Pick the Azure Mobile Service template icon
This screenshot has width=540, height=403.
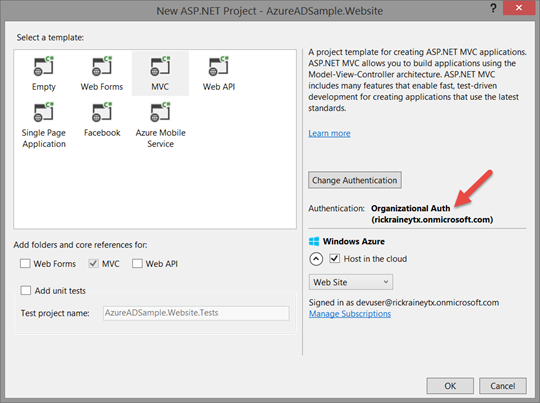pyautogui.click(x=160, y=112)
